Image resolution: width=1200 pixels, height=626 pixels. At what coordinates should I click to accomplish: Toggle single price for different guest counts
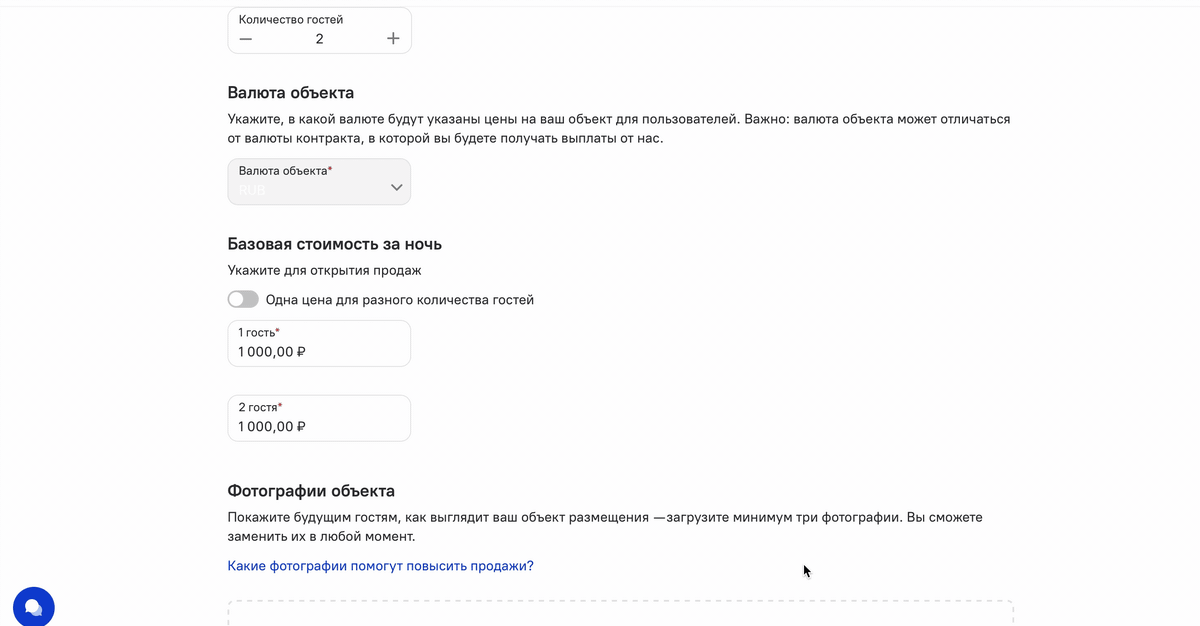coord(243,299)
